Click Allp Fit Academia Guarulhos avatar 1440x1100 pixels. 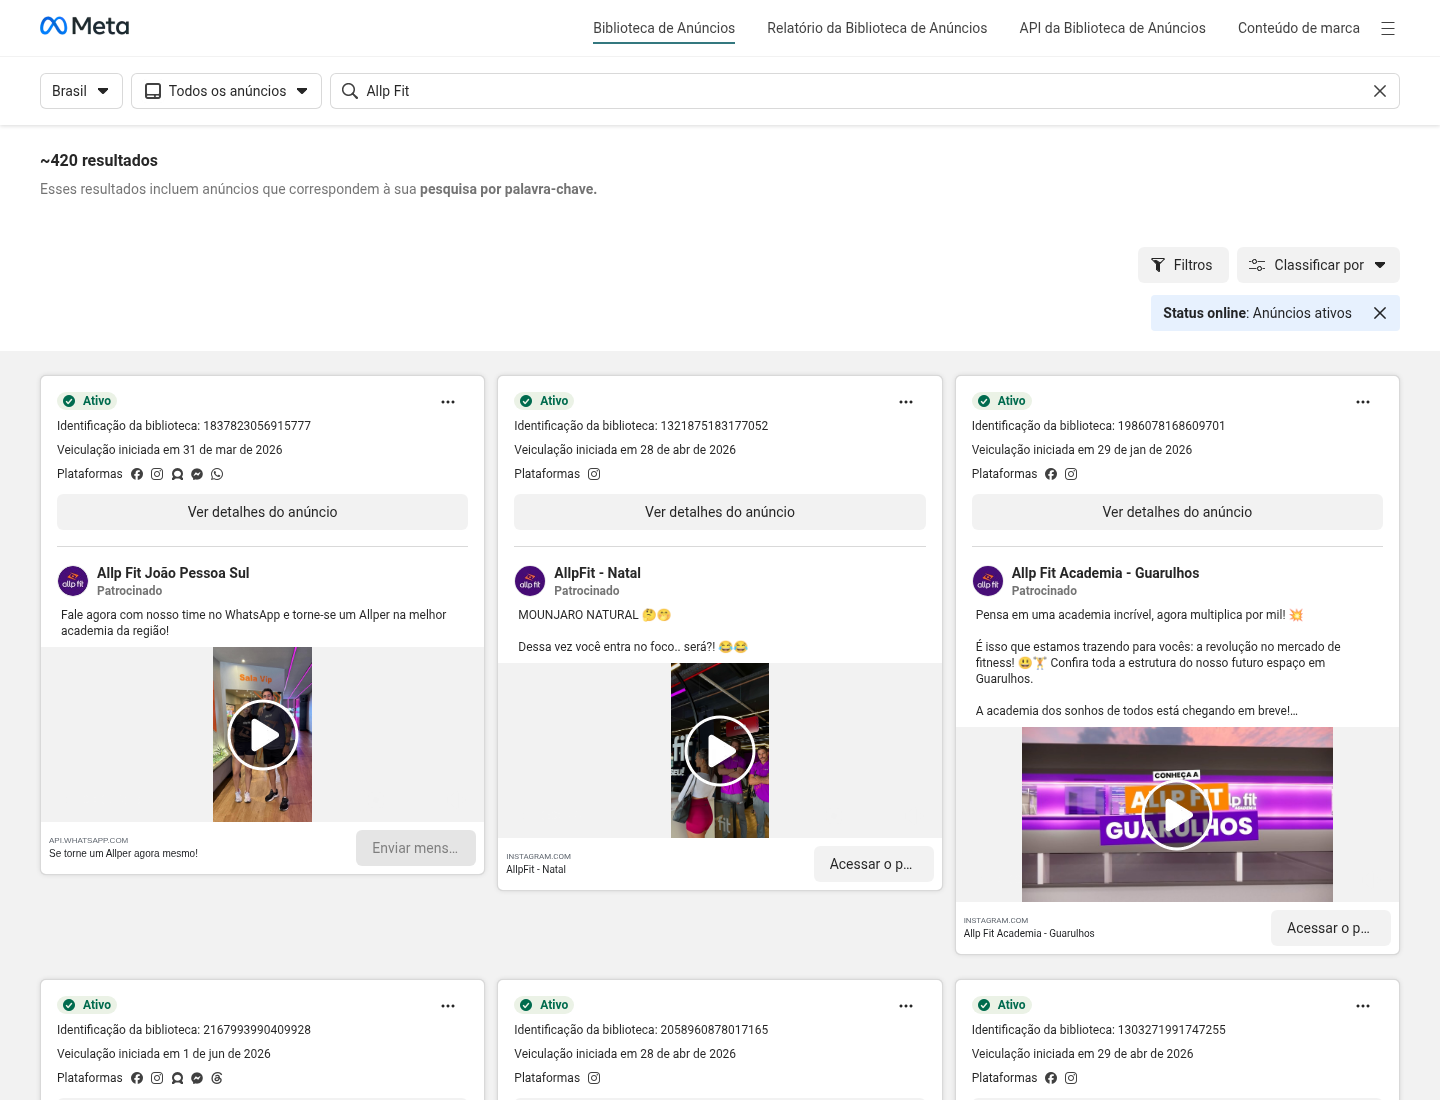(x=988, y=581)
